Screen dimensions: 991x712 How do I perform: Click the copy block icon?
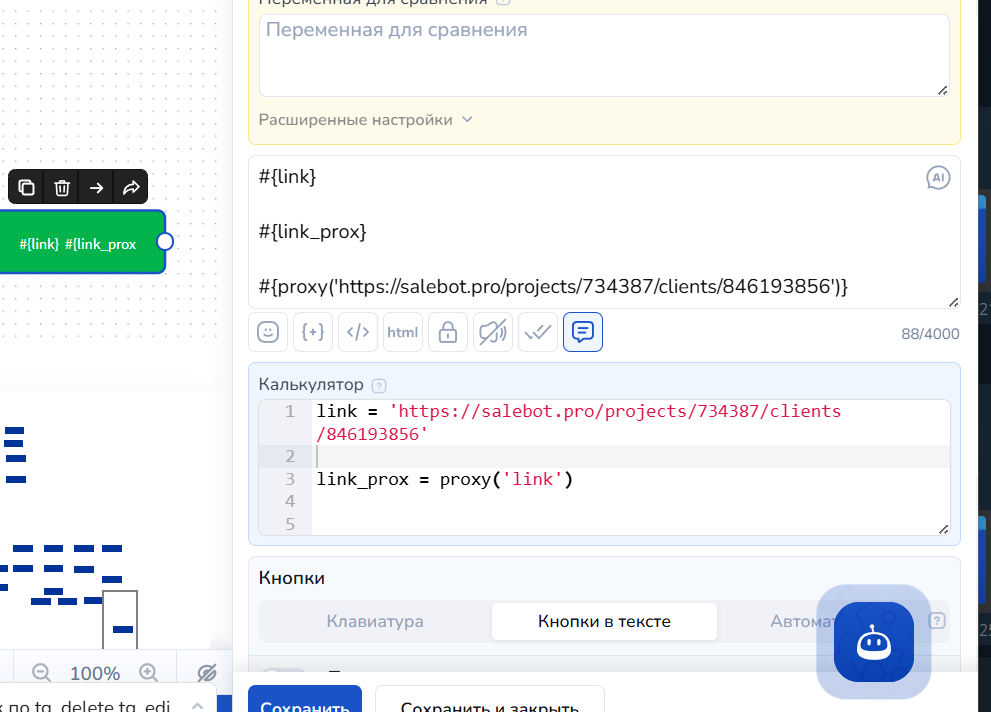pyautogui.click(x=27, y=188)
